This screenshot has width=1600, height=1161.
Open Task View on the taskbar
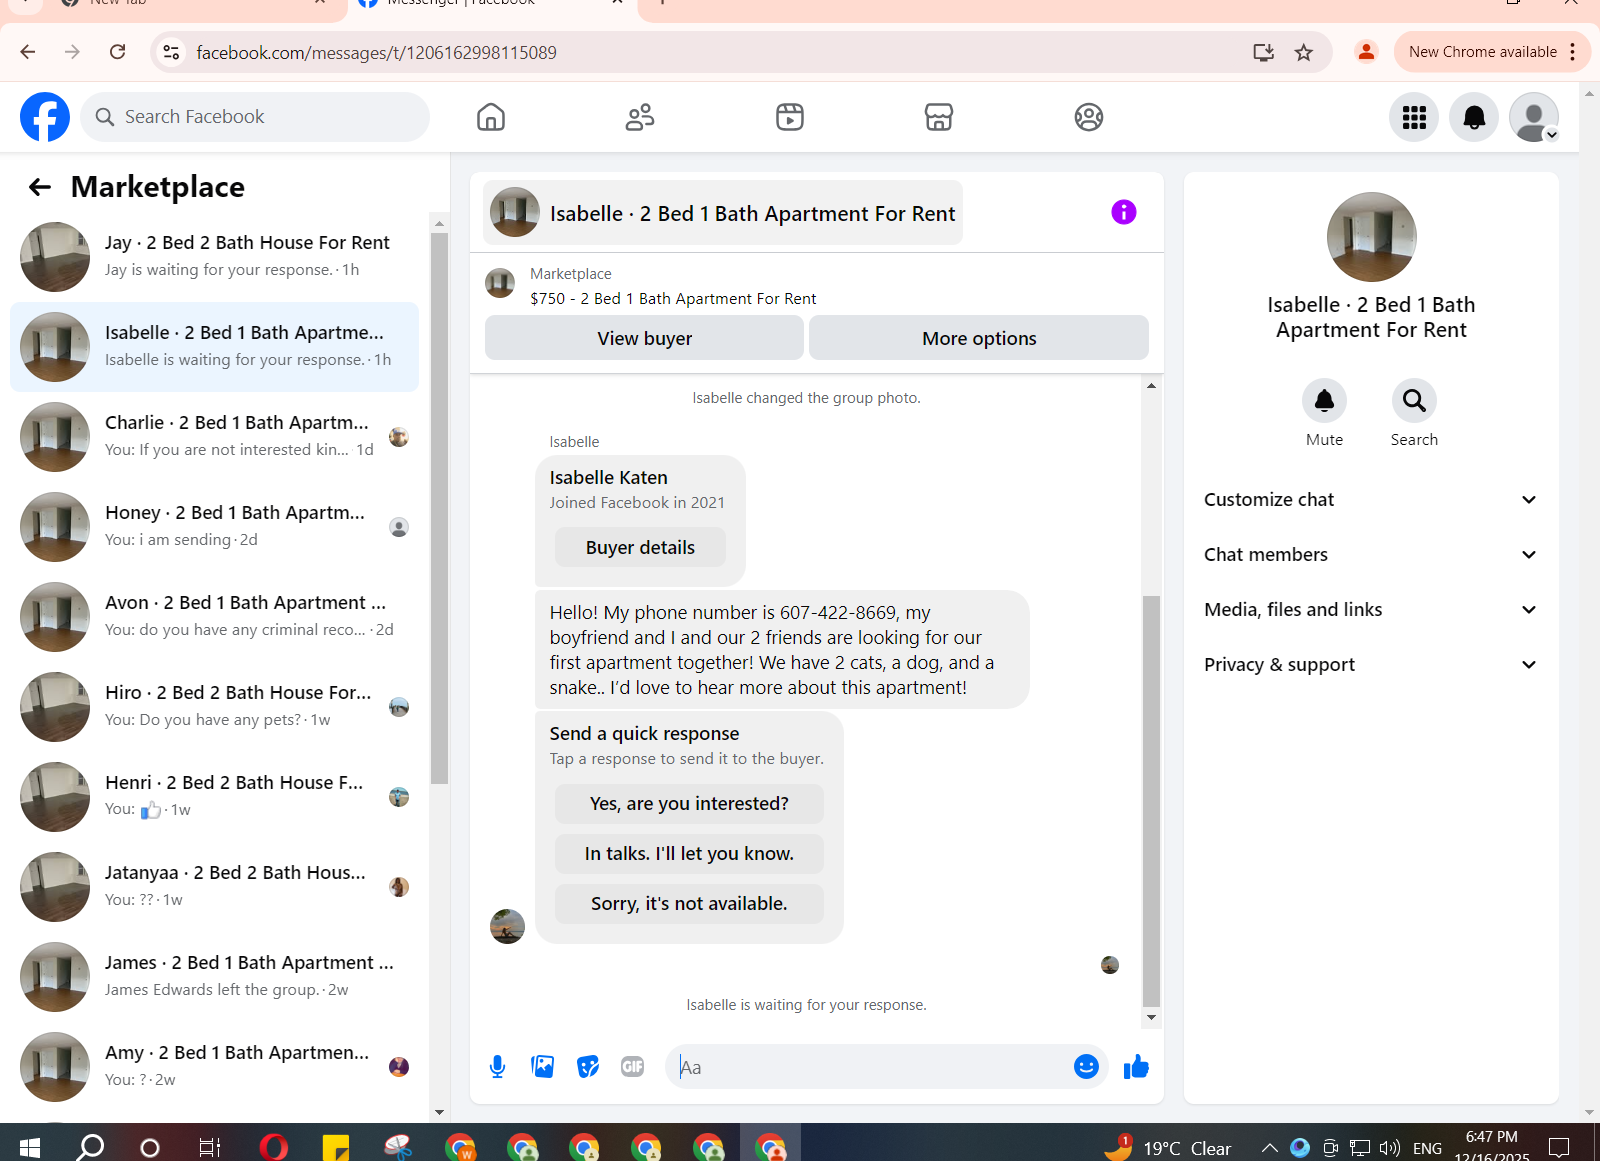[x=209, y=1147]
